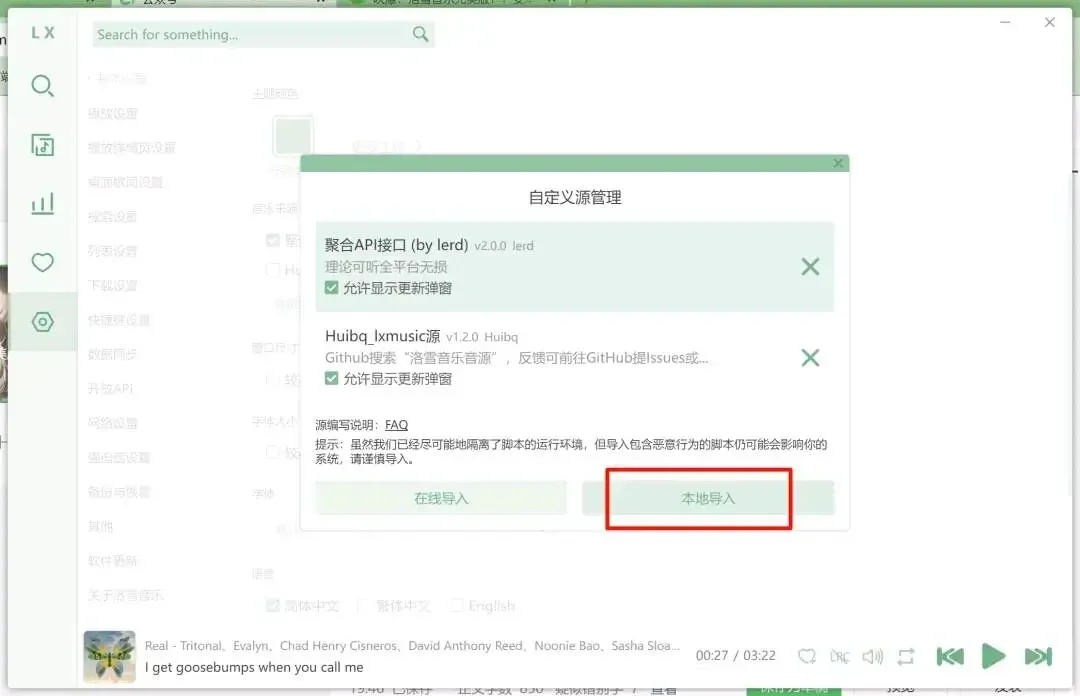The image size is (1080, 696).
Task: Open the search page in the sidebar
Action: point(42,86)
